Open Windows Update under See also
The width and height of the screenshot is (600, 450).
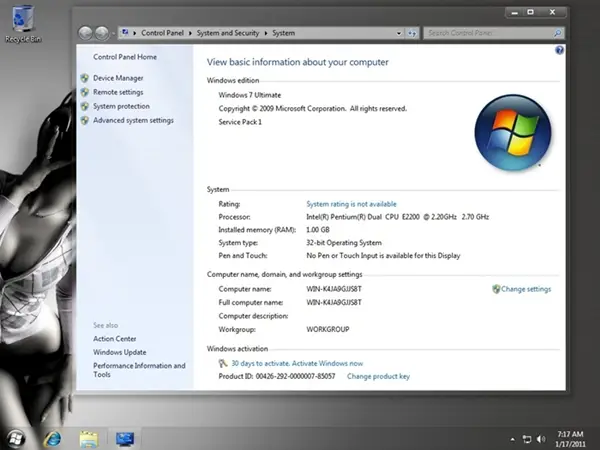click(119, 352)
